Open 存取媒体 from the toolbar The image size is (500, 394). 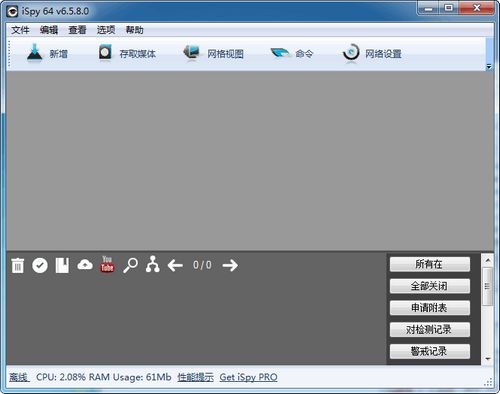click(127, 53)
